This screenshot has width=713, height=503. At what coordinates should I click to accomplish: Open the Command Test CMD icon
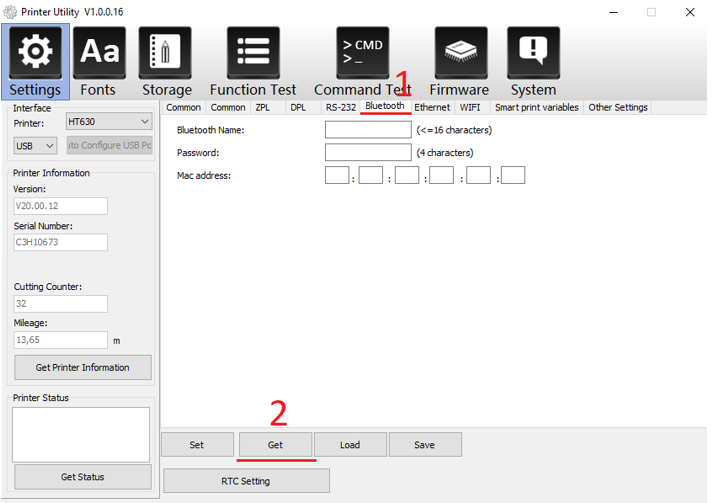point(362,53)
